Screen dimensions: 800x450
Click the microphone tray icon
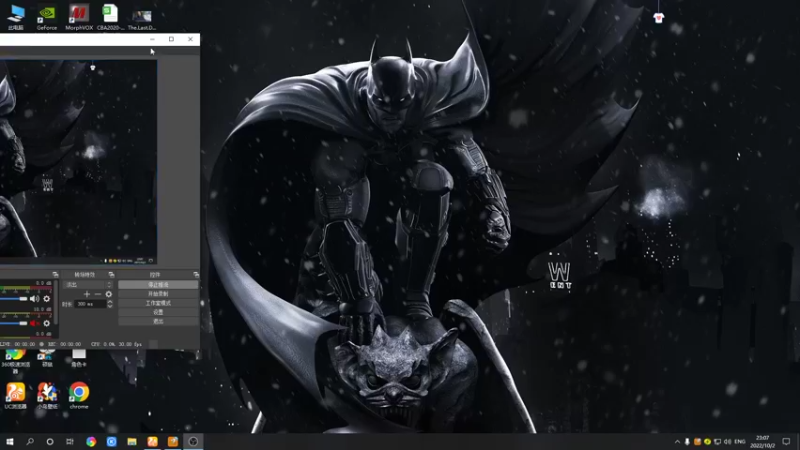coord(687,442)
